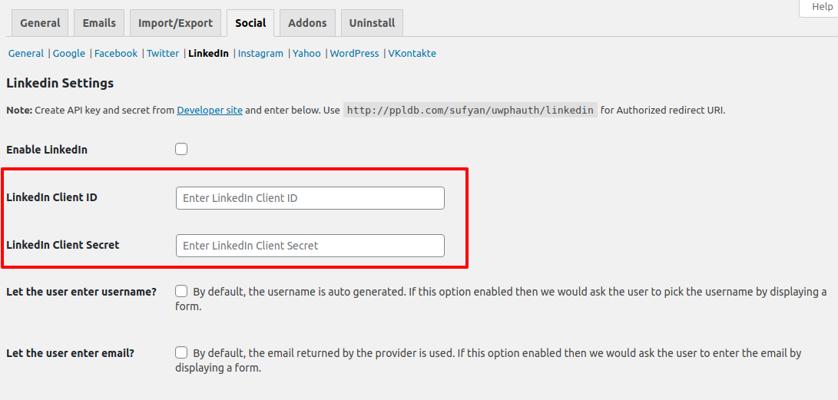Expand the Help panel
Screen dimensions: 838x400
point(821,7)
